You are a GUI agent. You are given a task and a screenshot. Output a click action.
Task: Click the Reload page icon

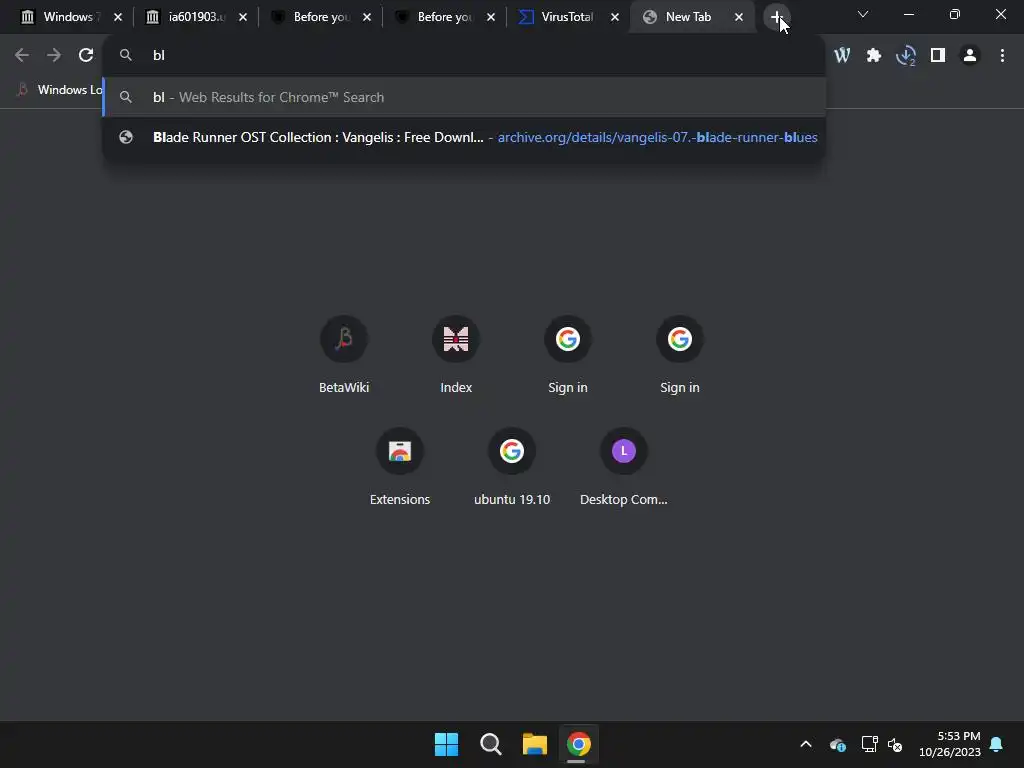(x=86, y=56)
